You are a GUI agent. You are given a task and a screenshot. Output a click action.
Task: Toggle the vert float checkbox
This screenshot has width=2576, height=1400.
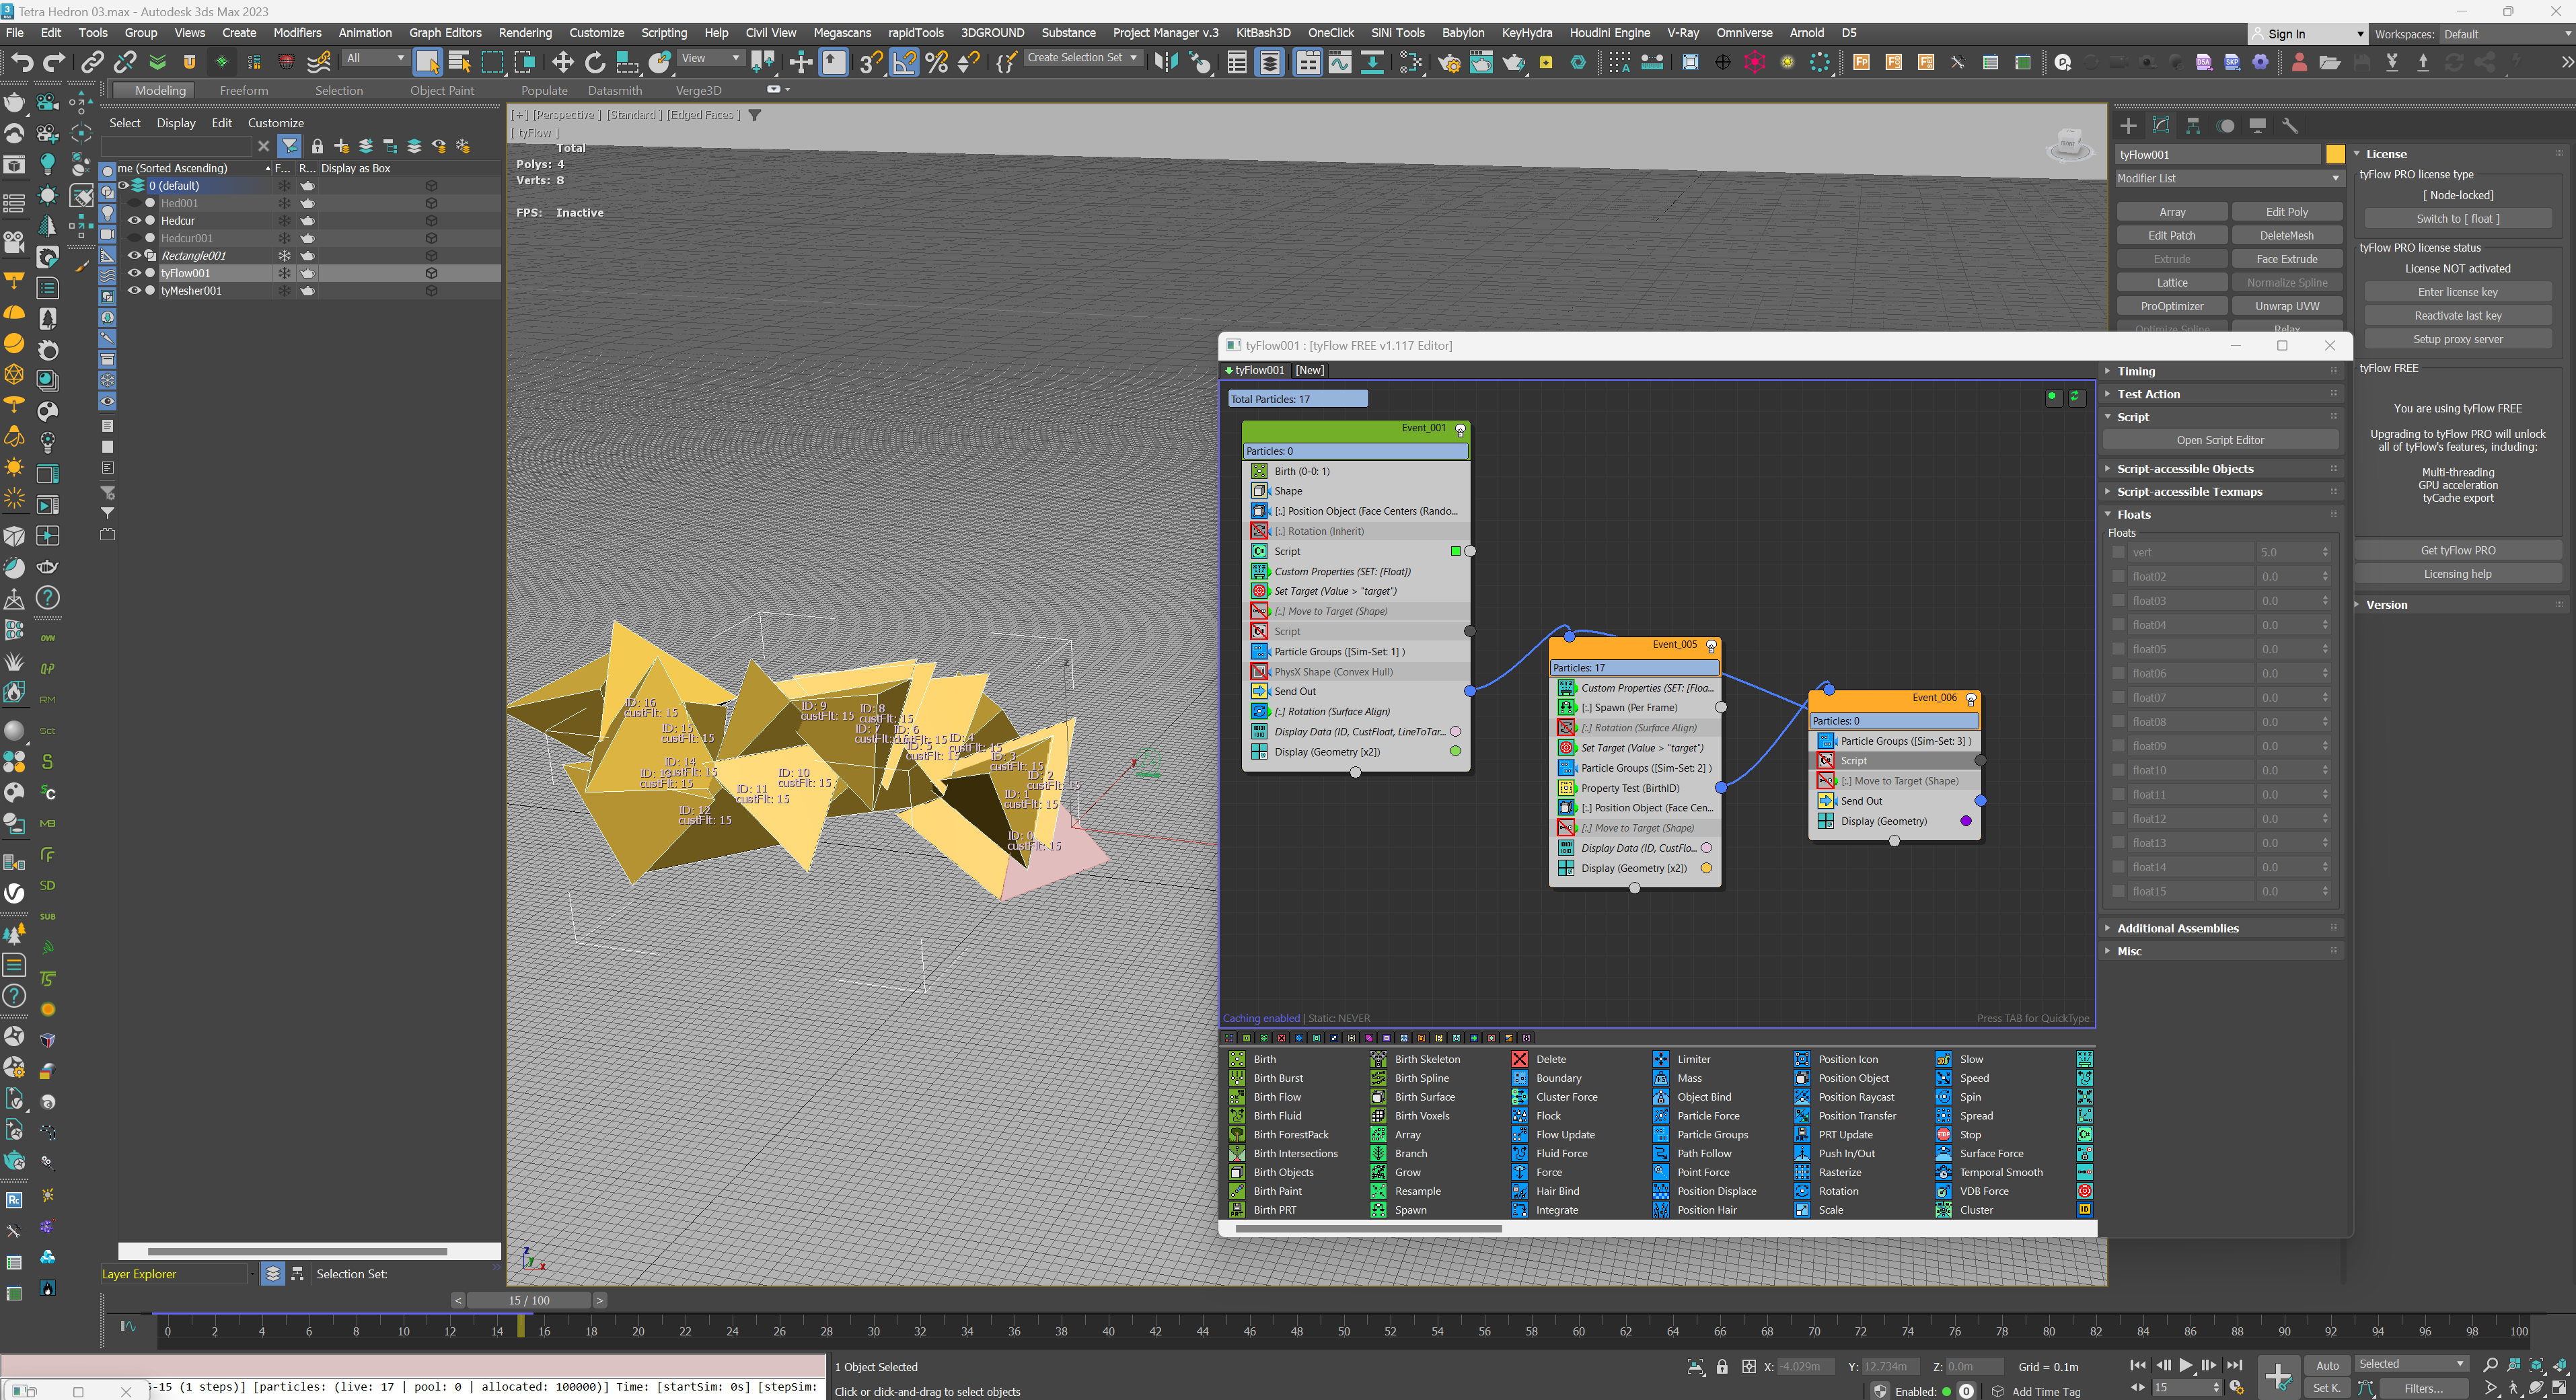point(2118,552)
